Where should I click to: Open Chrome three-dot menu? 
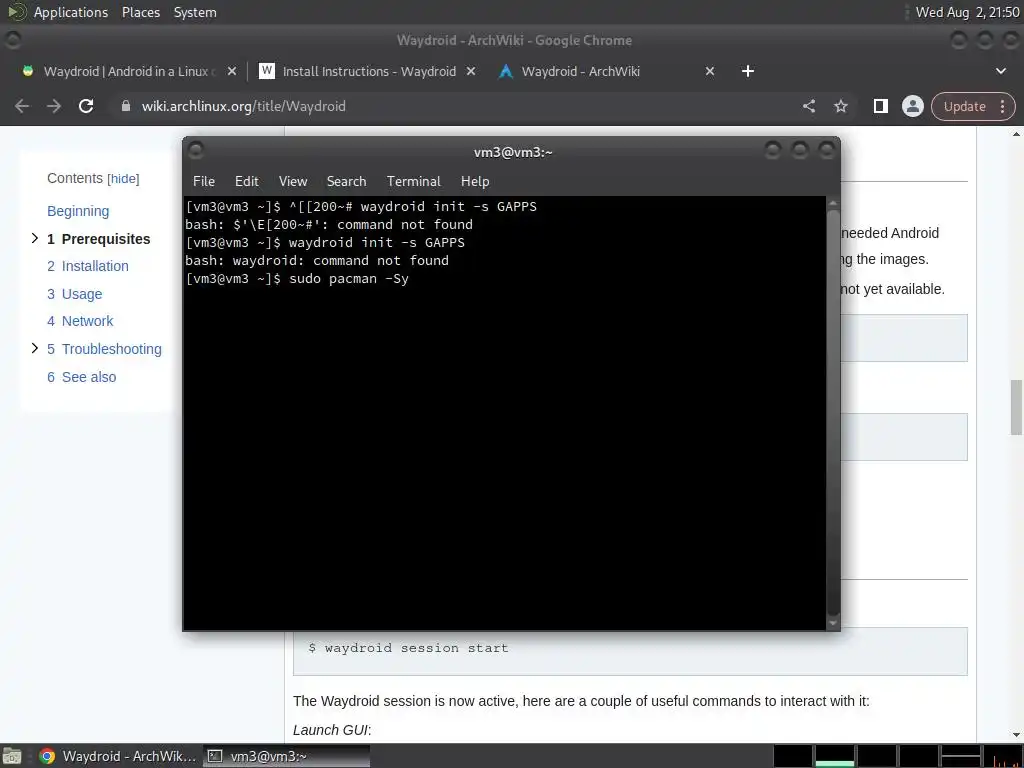tap(1002, 106)
